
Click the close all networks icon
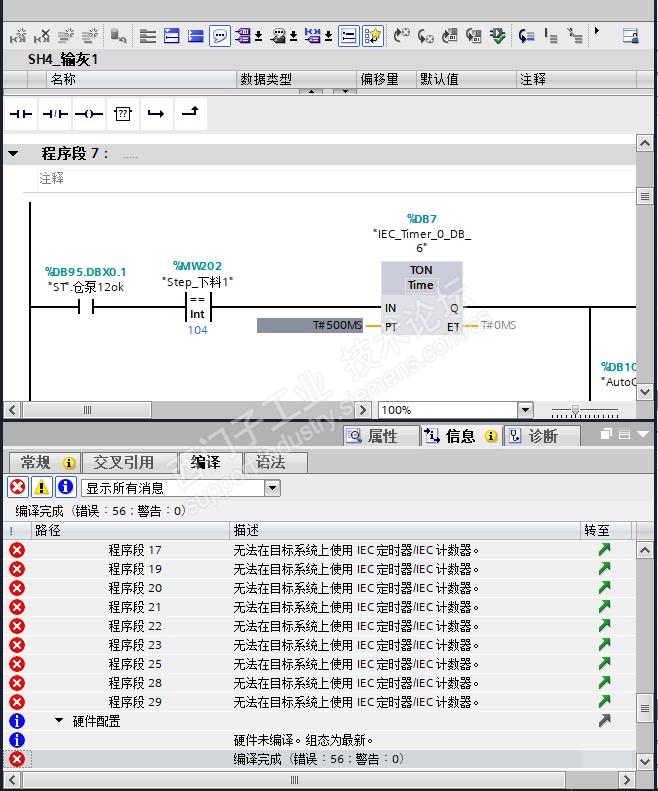(x=172, y=36)
